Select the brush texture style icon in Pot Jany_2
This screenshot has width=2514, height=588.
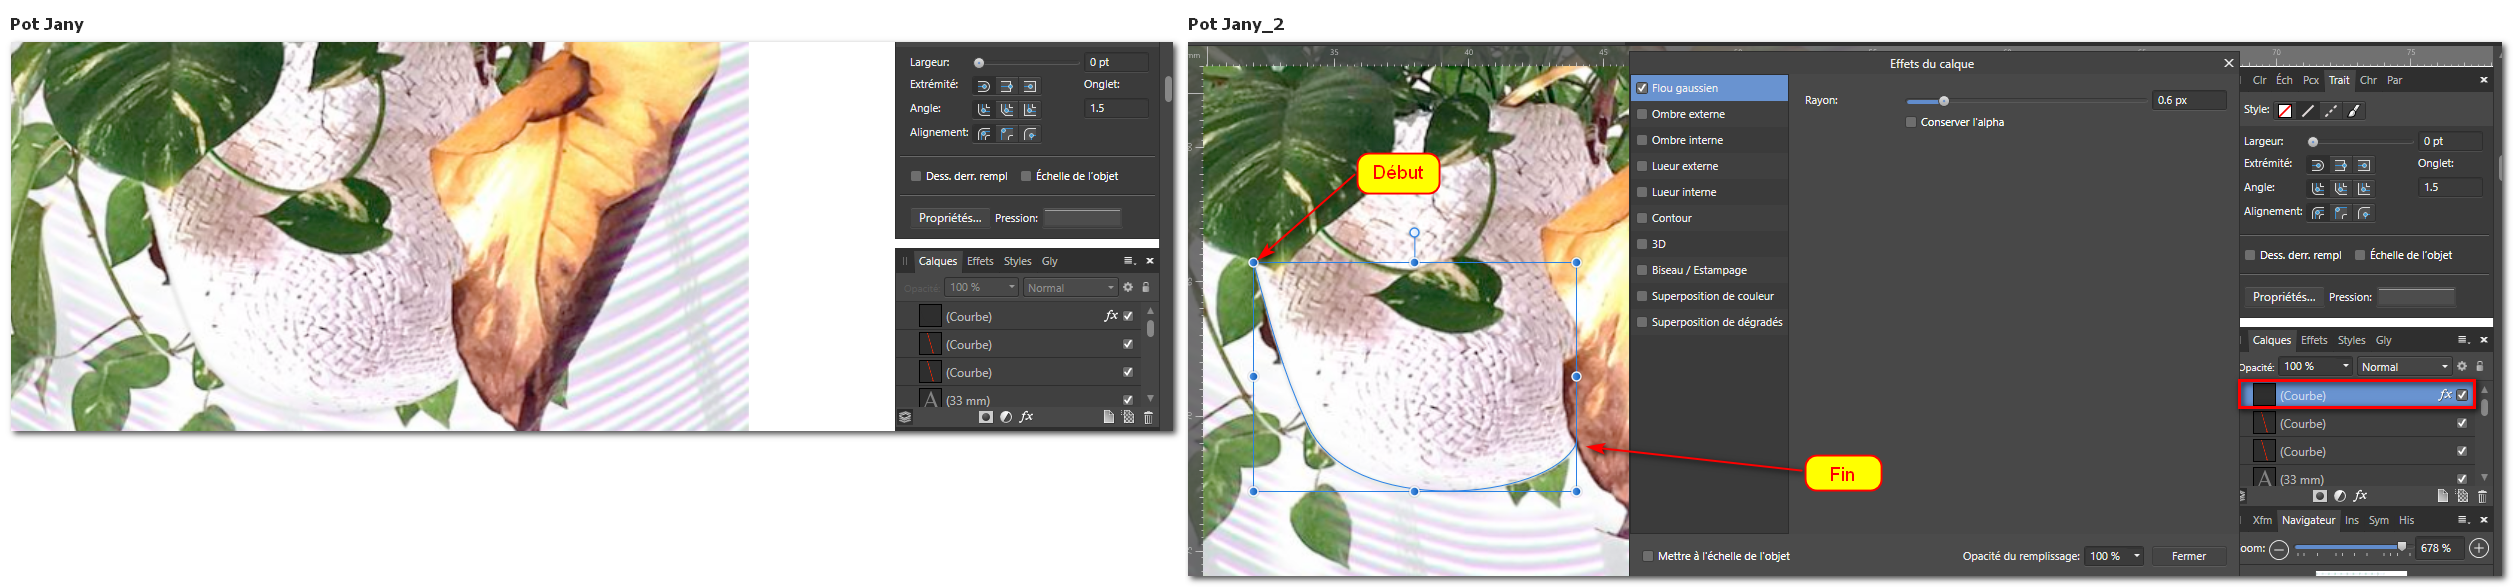pos(2355,111)
